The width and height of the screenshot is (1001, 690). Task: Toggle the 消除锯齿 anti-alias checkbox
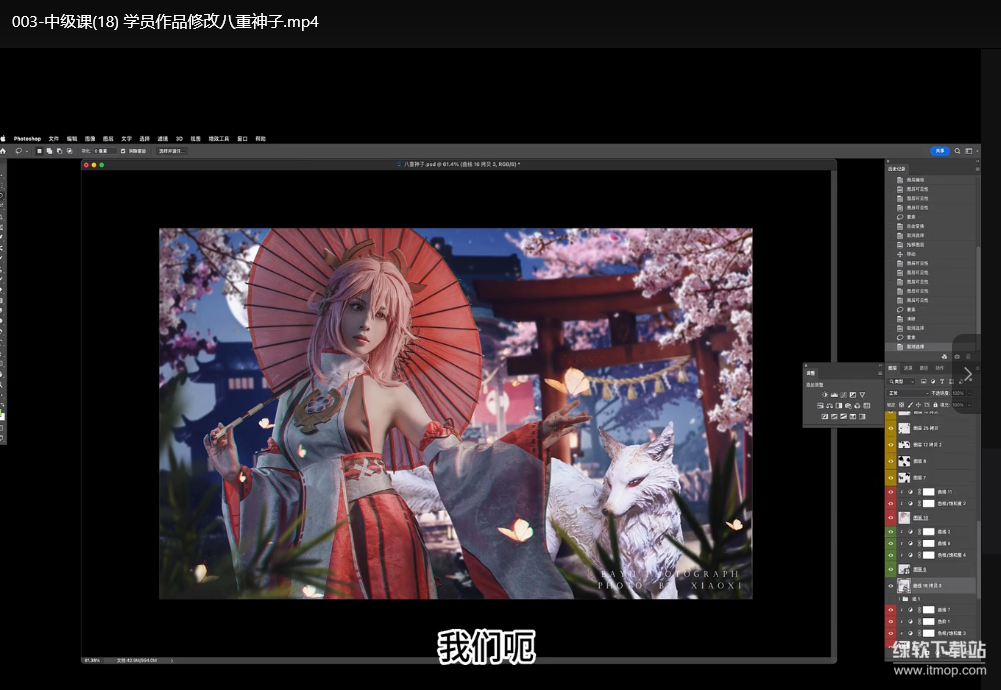click(123, 151)
